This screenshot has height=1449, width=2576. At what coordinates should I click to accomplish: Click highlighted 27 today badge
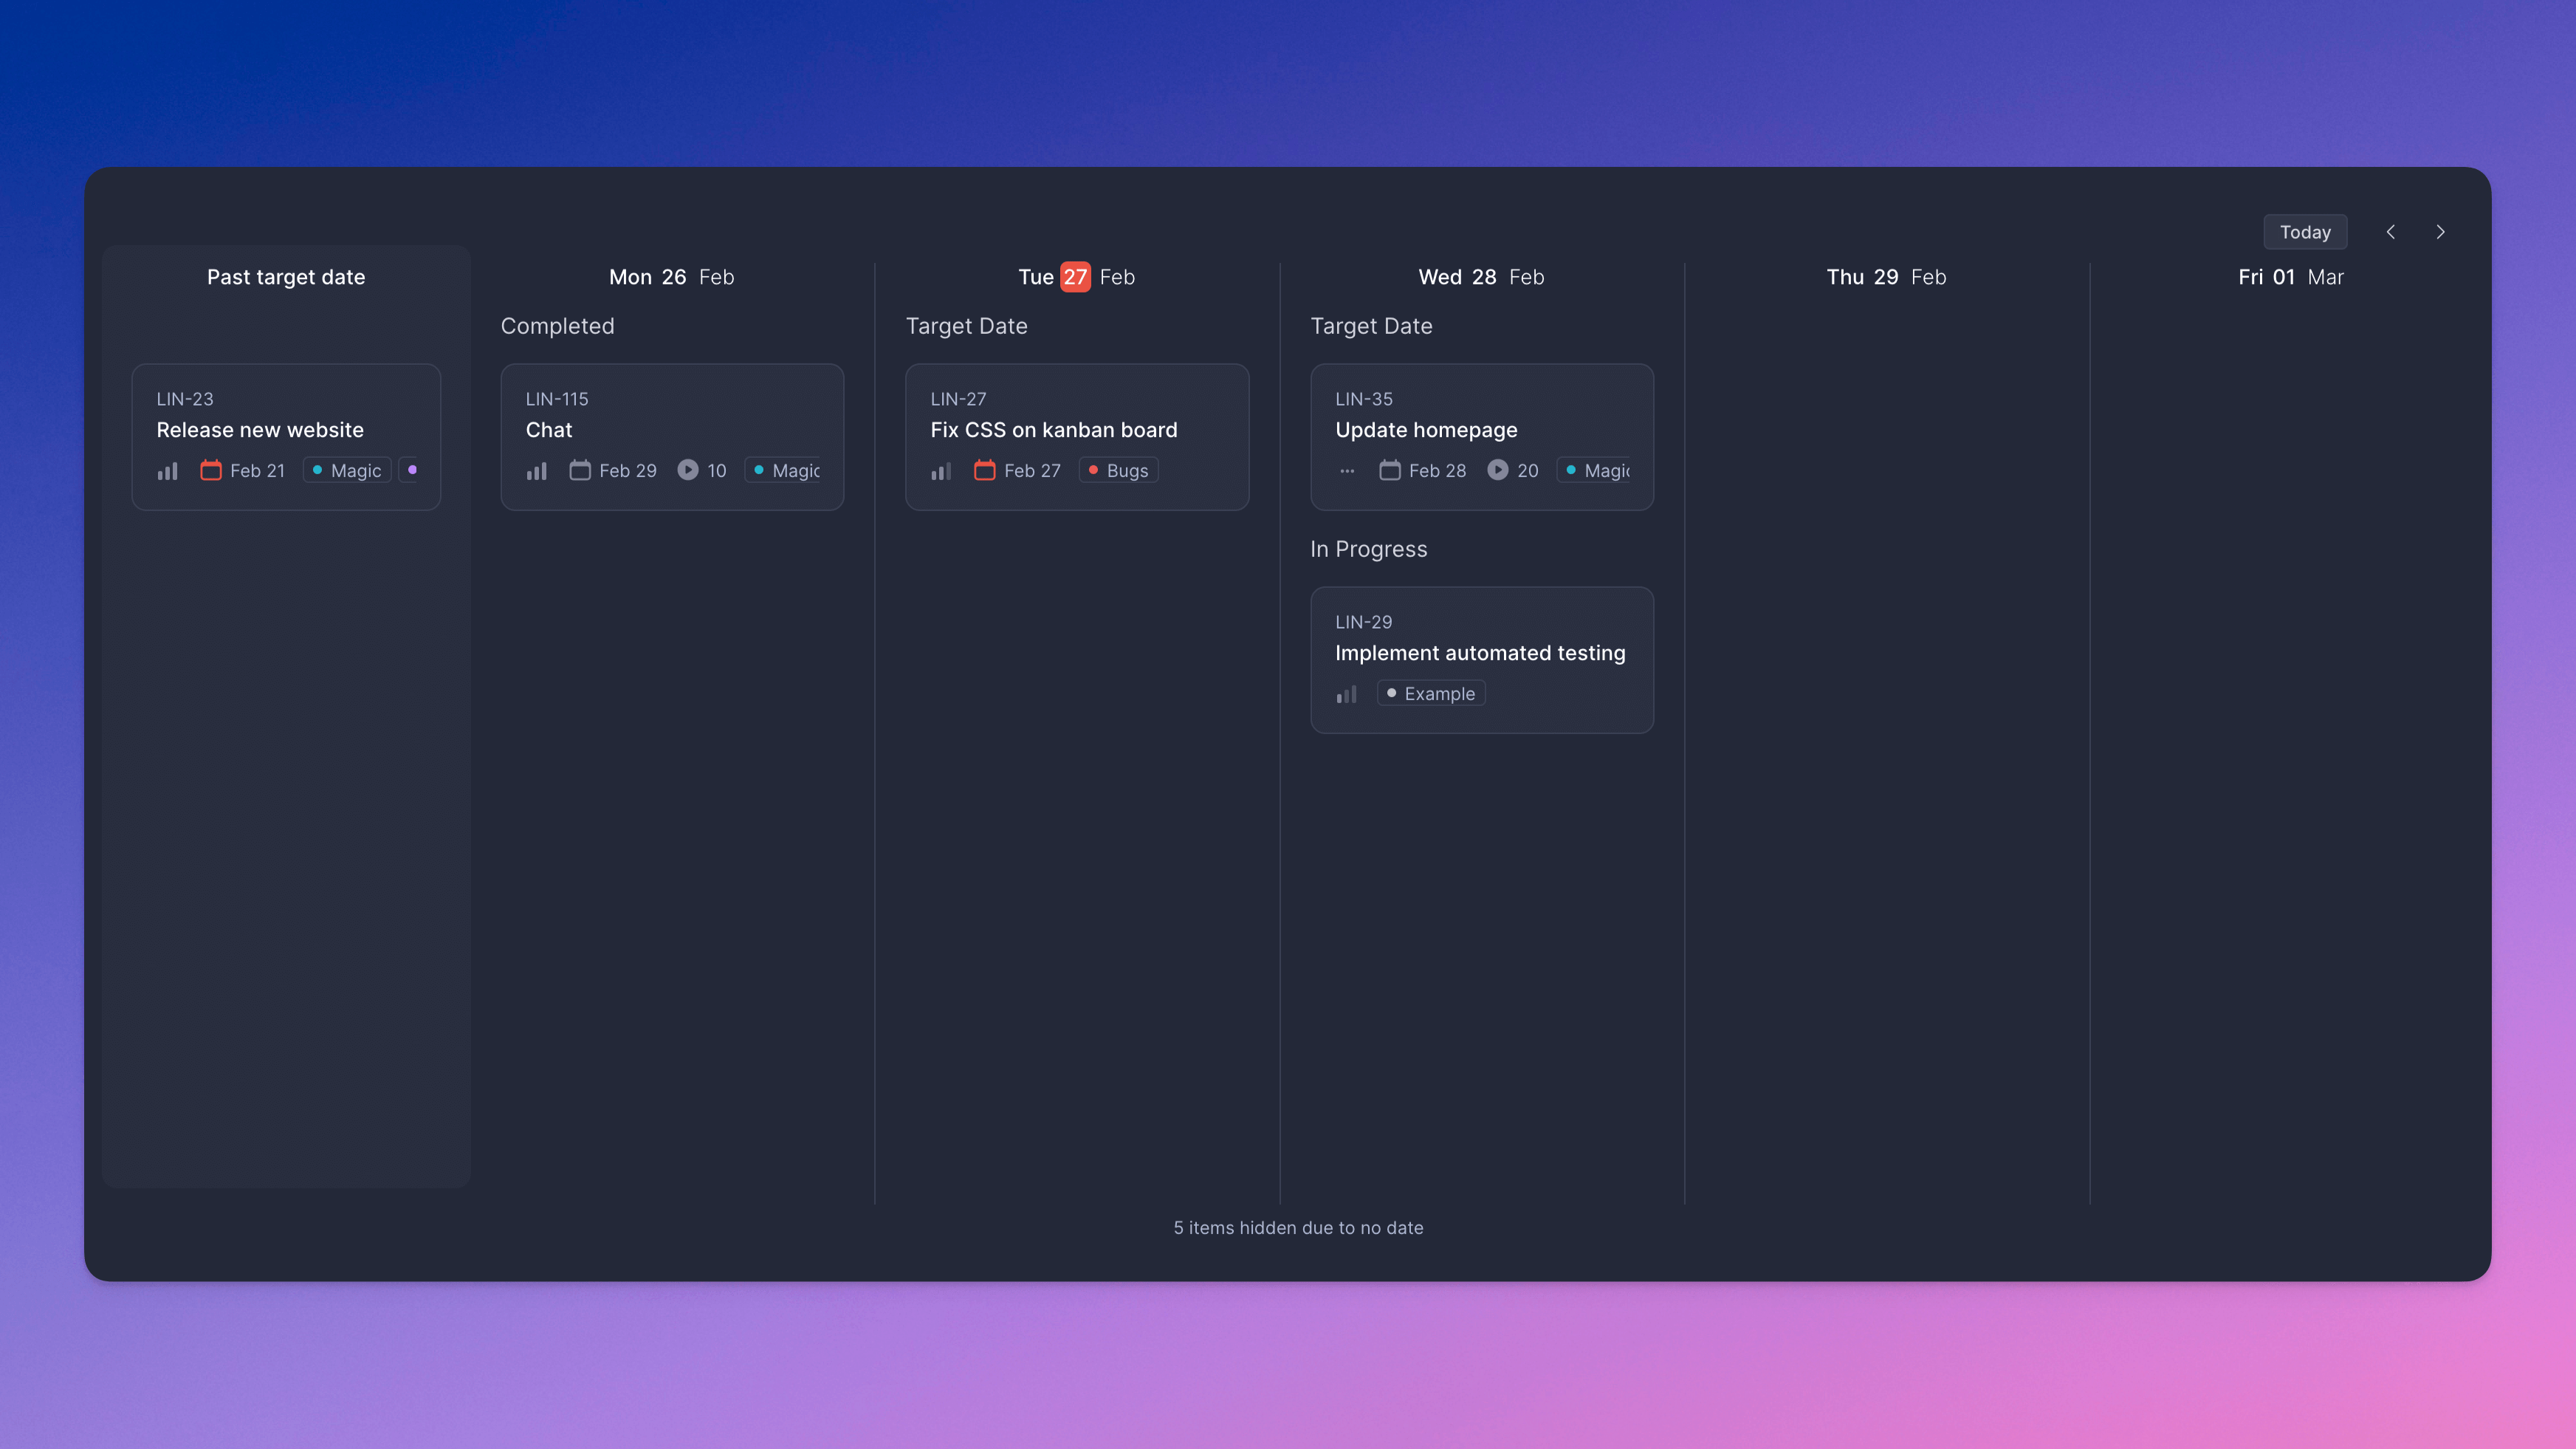(x=1075, y=277)
